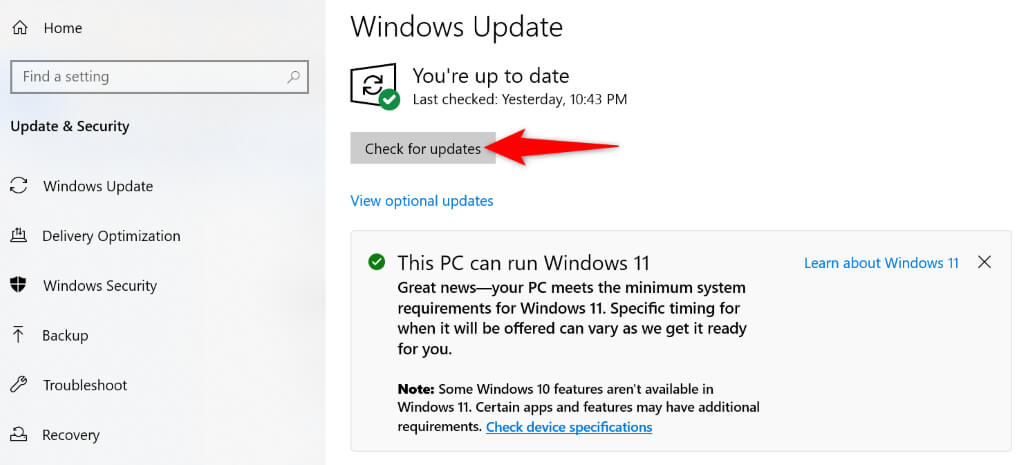Viewport: 1024px width, 465px height.
Task: Go to the Windows Security label
Action: (101, 285)
